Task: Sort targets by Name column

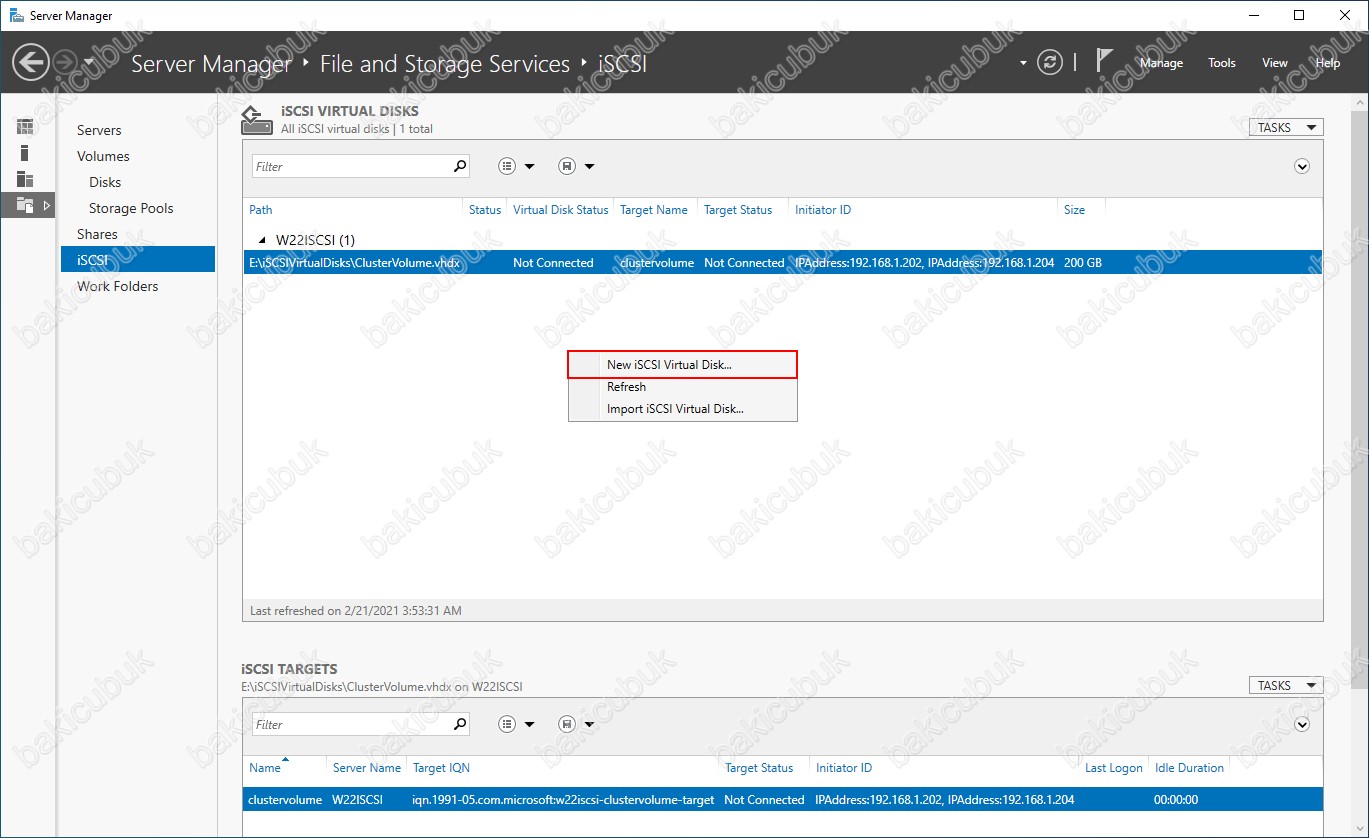Action: (x=265, y=768)
